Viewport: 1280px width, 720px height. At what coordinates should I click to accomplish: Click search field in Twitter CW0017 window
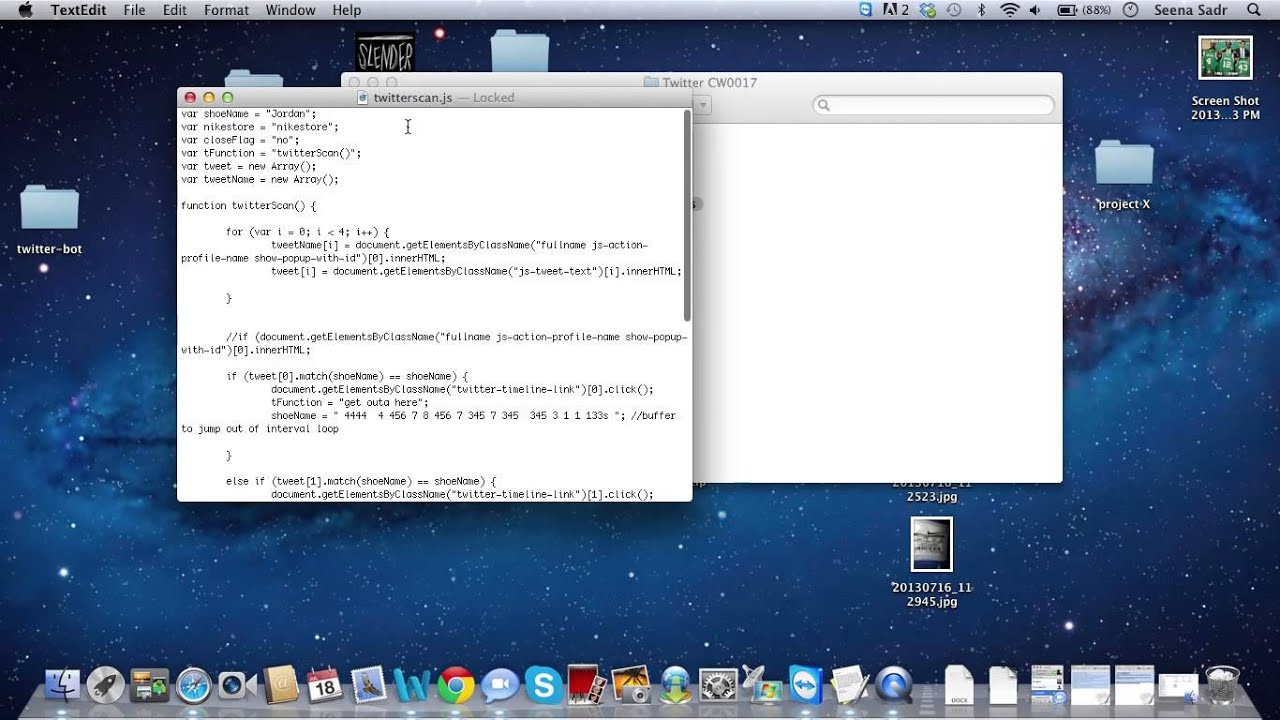(933, 105)
